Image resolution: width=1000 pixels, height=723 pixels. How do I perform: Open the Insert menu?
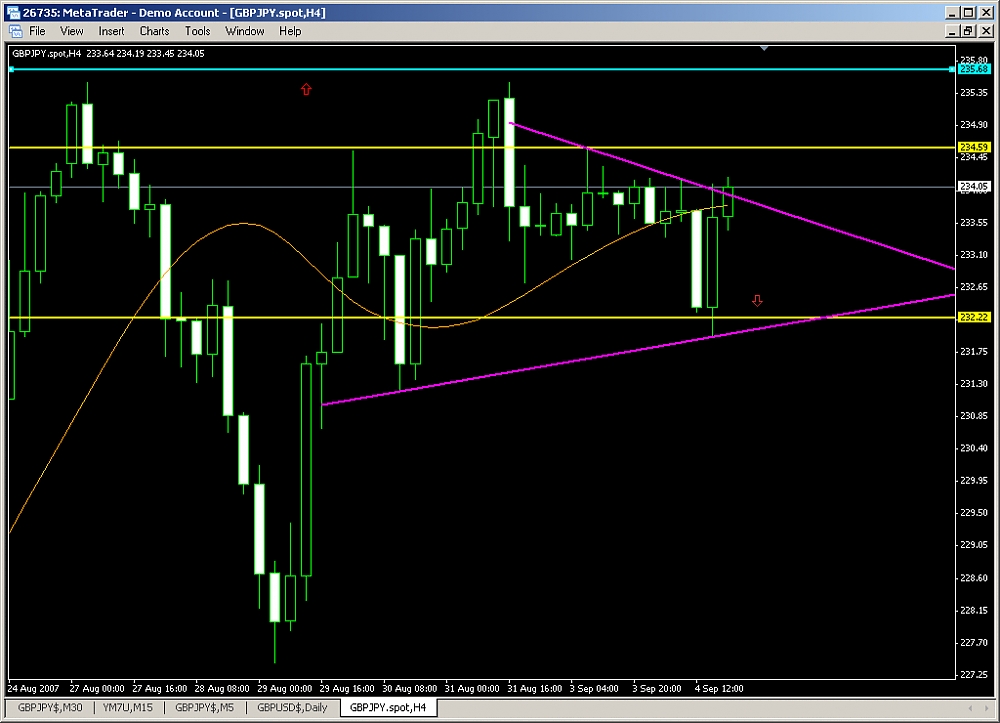pyautogui.click(x=111, y=31)
